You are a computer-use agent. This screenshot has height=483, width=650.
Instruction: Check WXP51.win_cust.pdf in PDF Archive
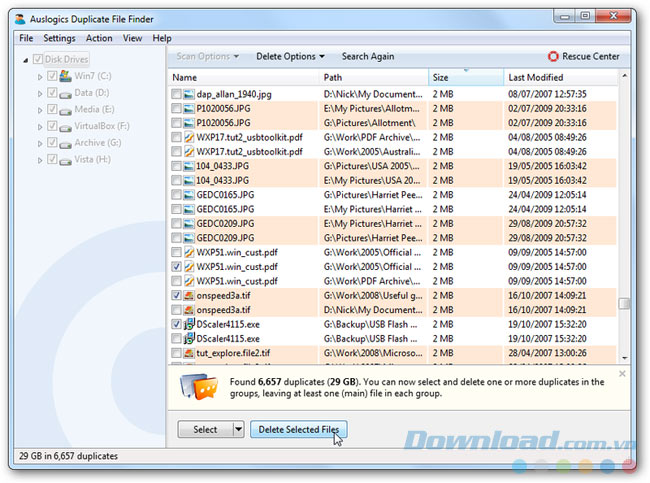pyautogui.click(x=176, y=281)
